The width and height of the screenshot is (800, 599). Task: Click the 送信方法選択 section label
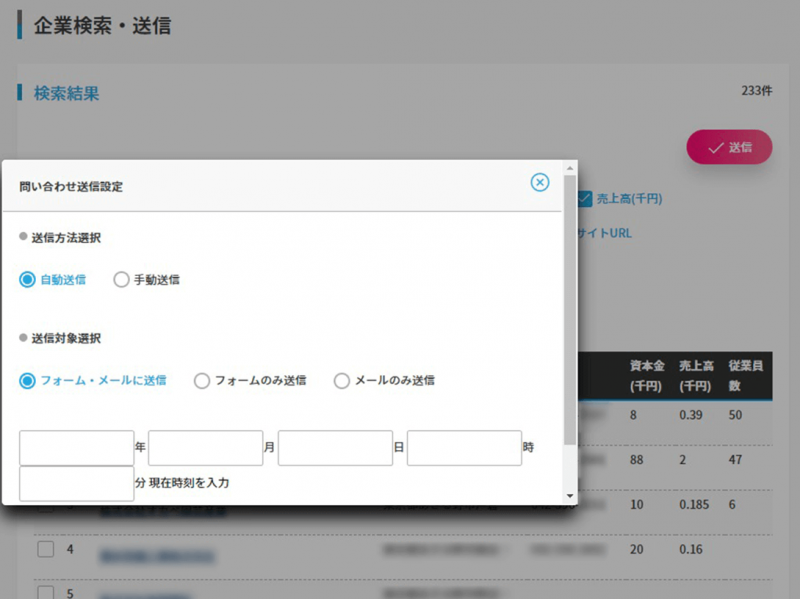coord(66,238)
